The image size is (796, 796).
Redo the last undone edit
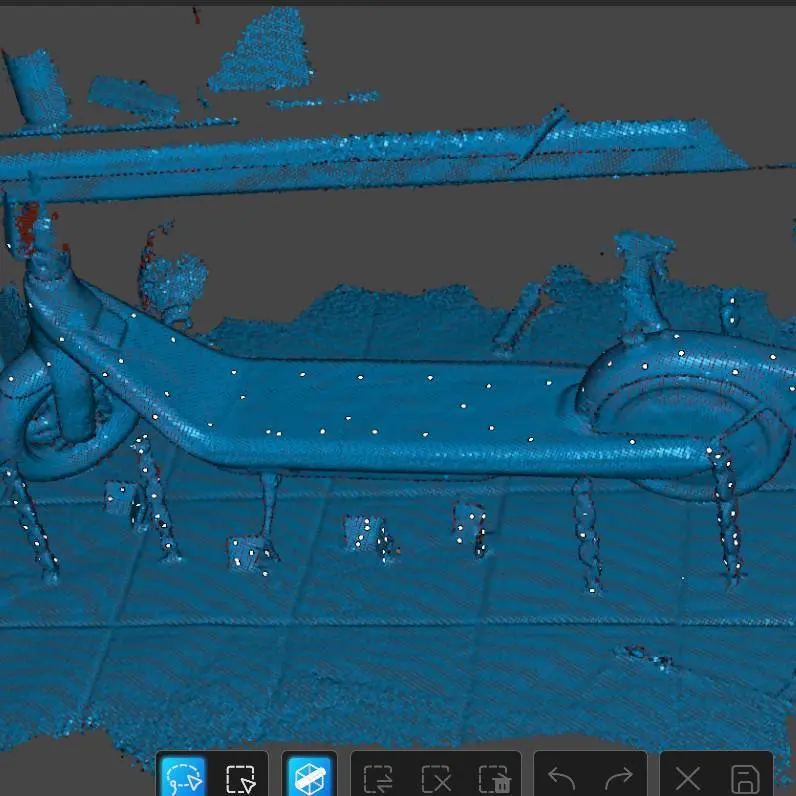619,778
